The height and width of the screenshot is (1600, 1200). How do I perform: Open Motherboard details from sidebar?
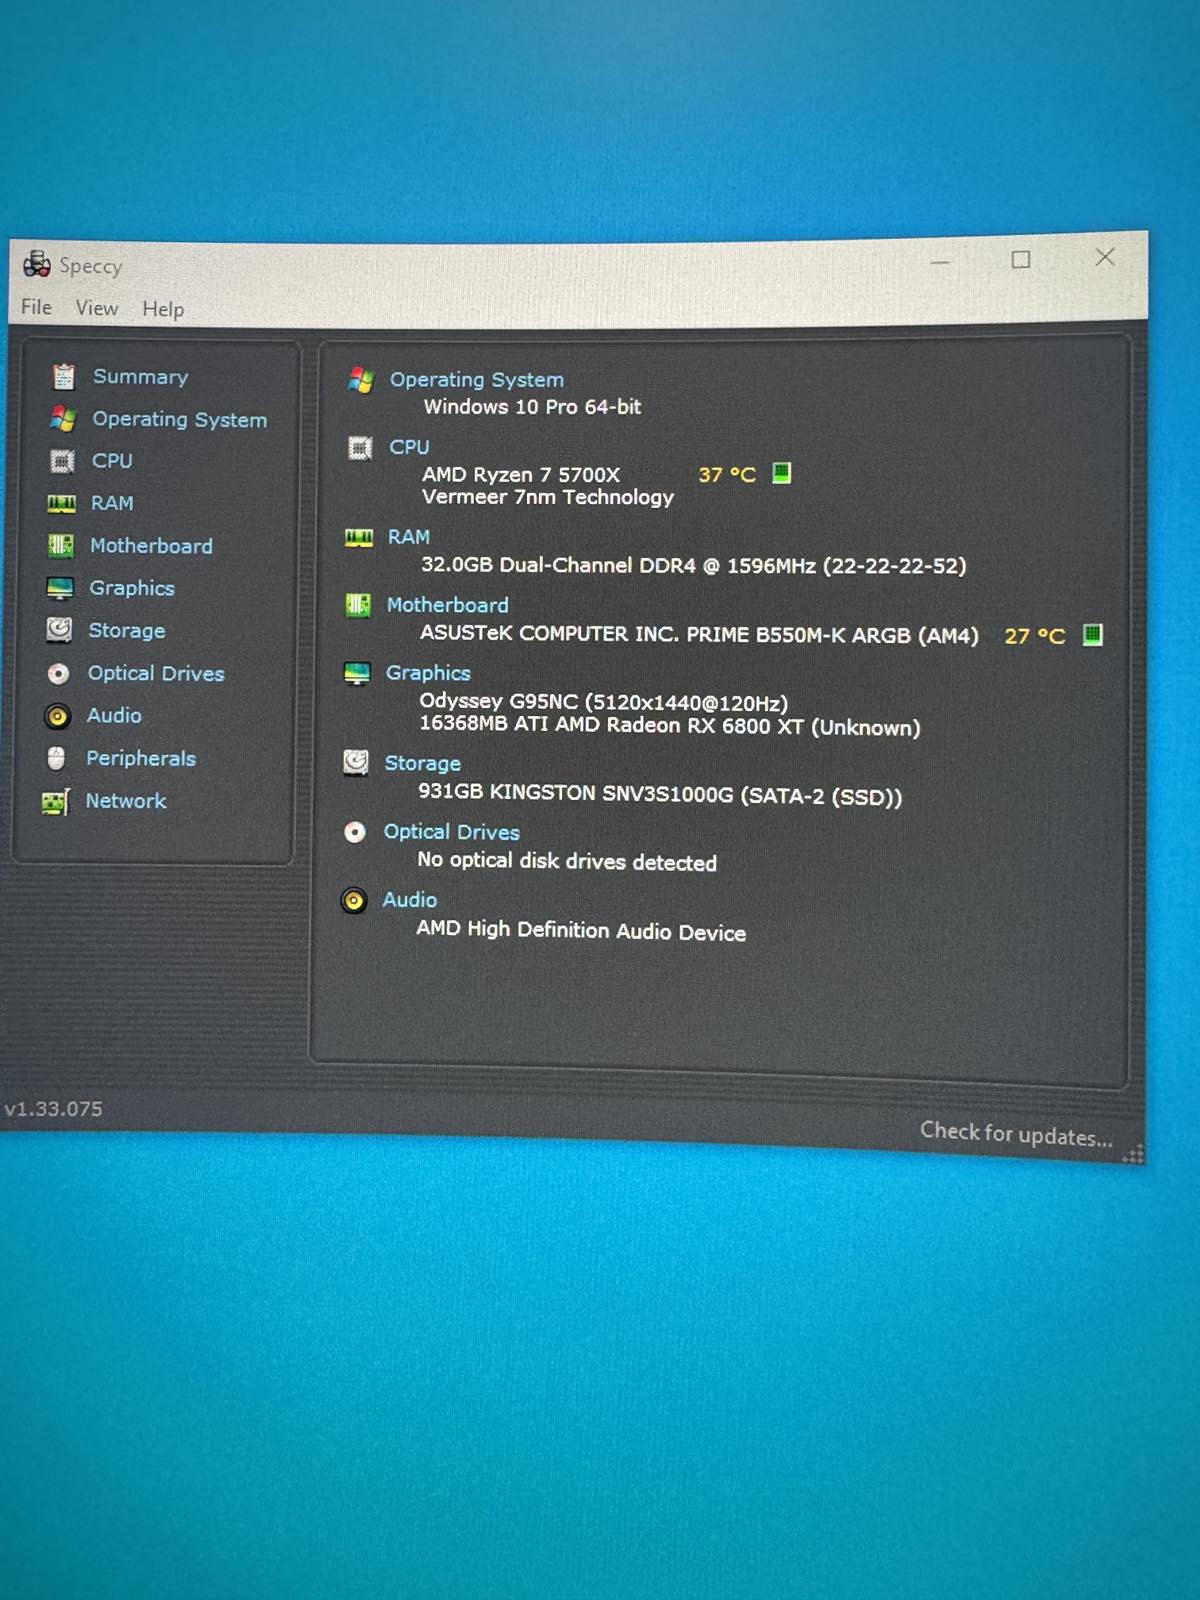(x=151, y=546)
